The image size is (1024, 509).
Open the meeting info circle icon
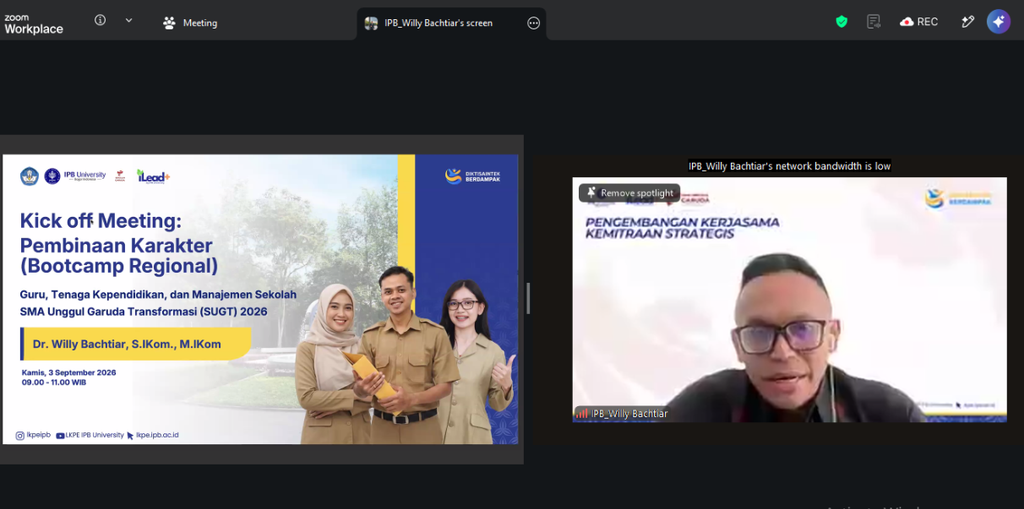[100, 20]
